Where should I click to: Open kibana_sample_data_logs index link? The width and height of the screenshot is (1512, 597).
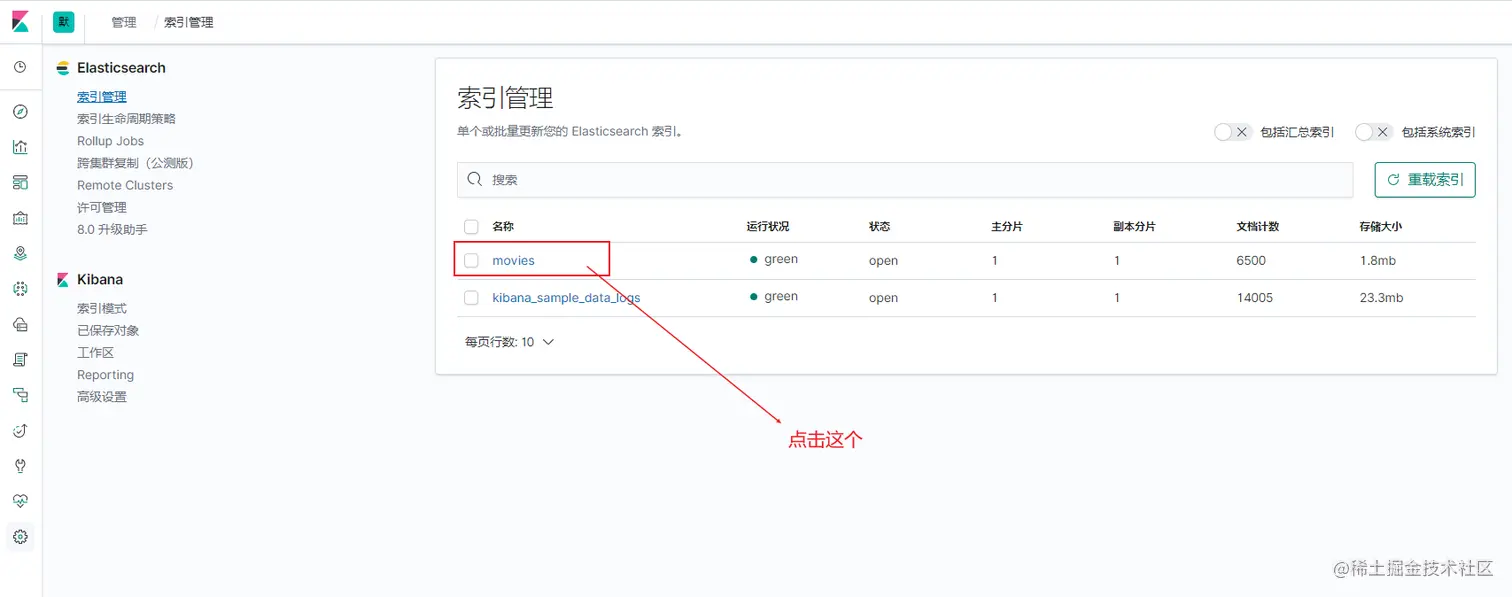pos(566,298)
